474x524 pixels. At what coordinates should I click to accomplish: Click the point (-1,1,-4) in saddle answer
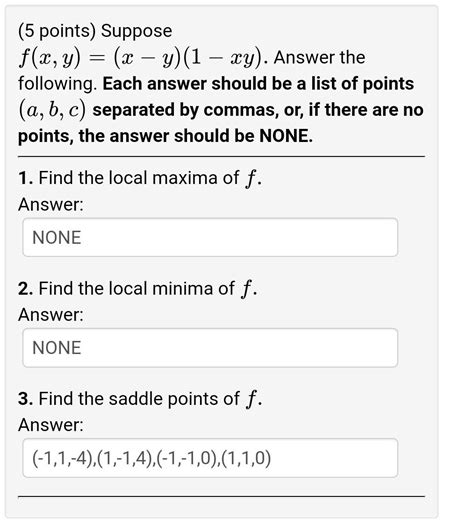(x=63, y=458)
